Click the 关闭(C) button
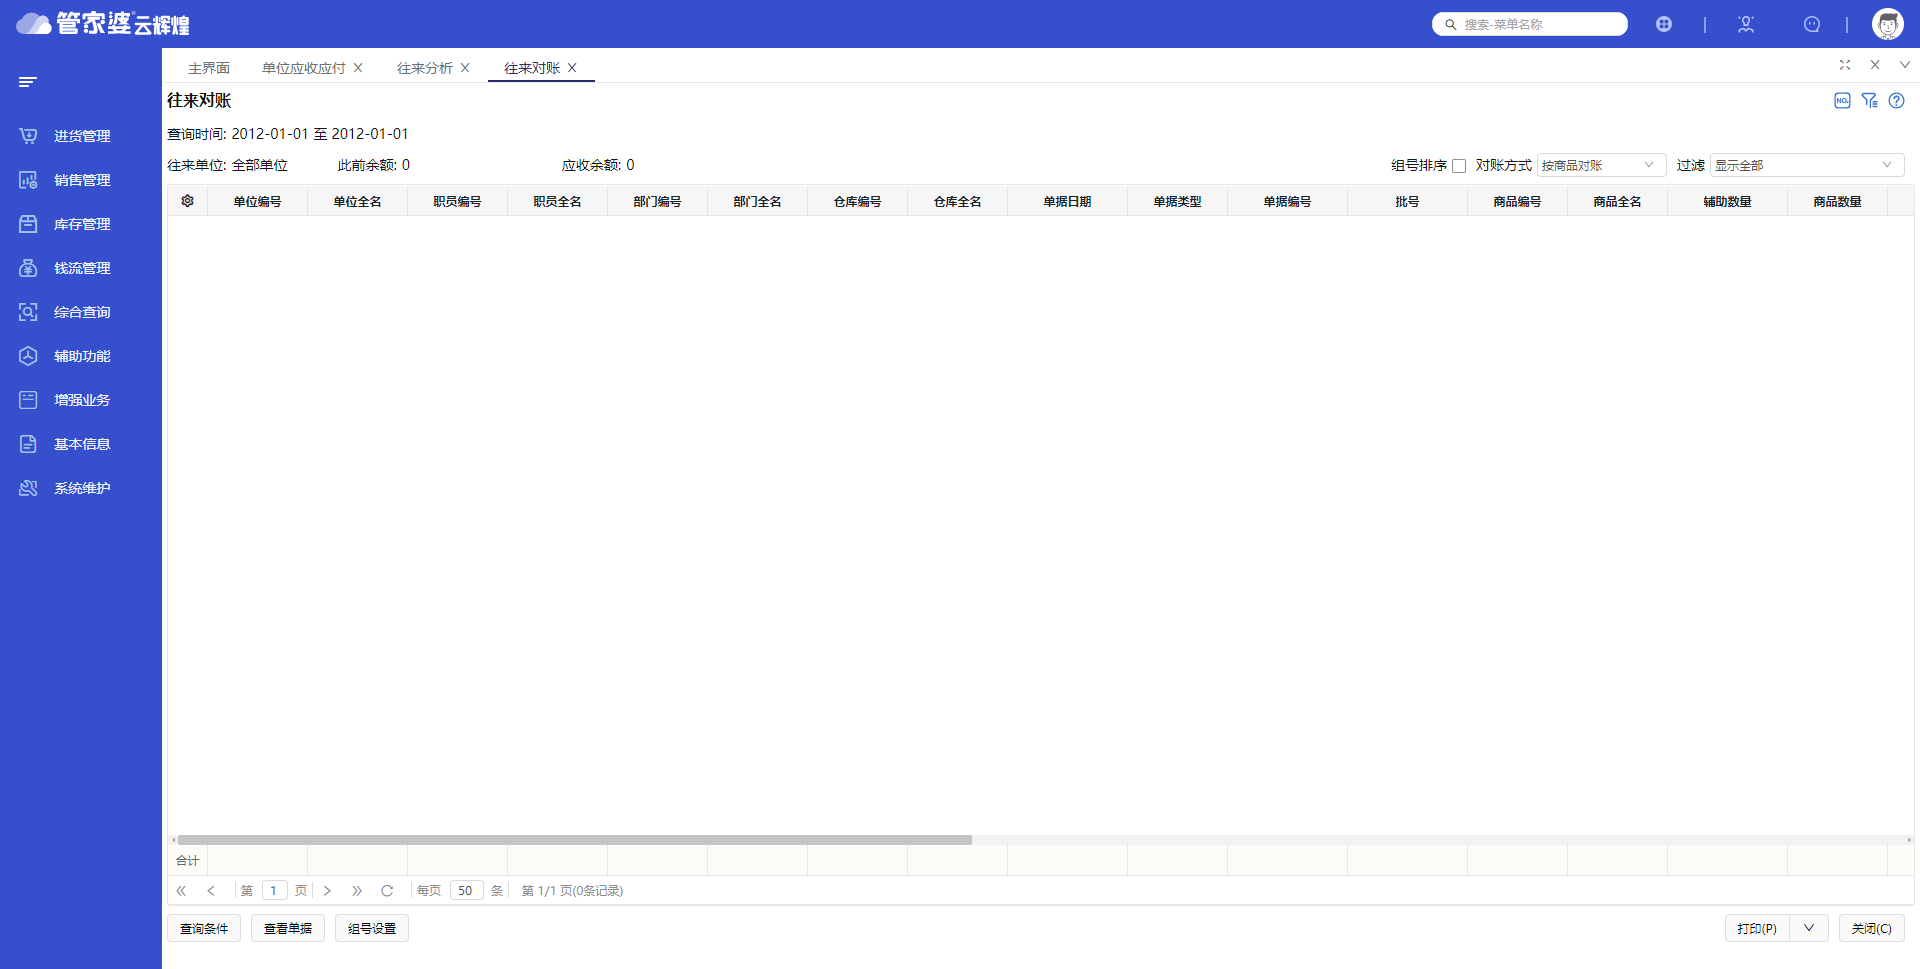 pos(1871,928)
